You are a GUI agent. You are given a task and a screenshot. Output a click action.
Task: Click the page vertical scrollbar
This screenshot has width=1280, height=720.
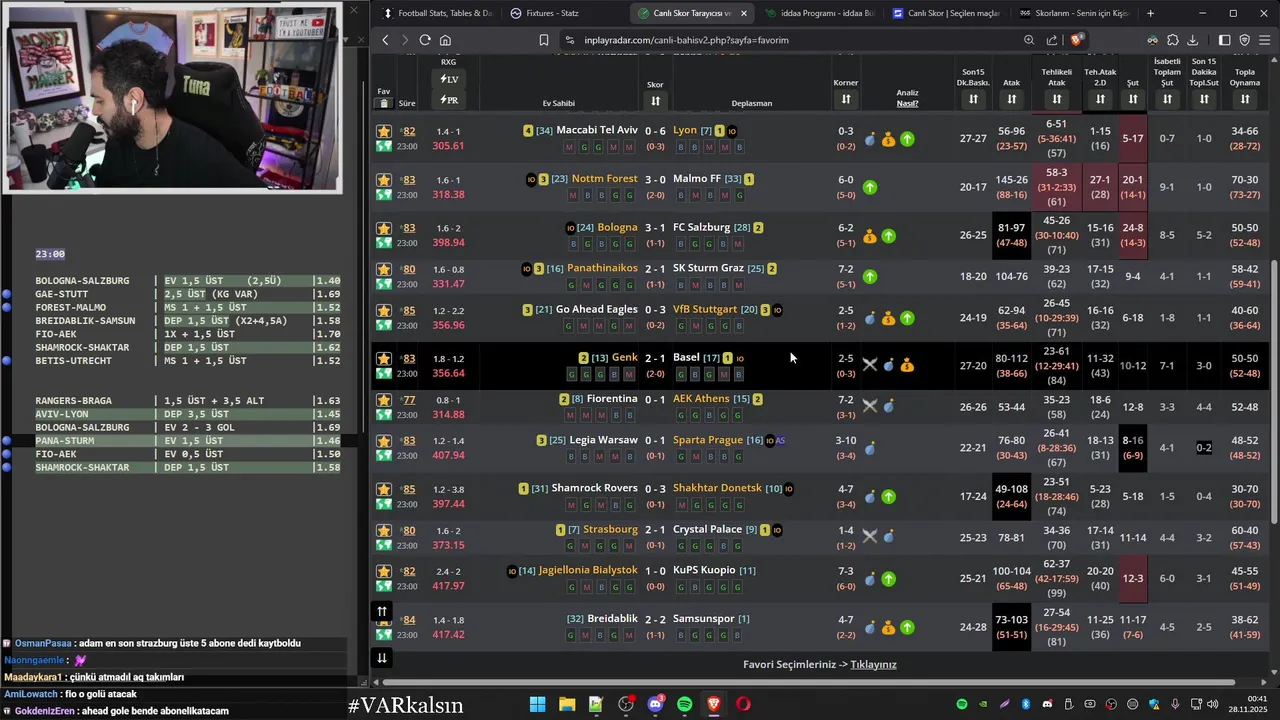click(x=1274, y=390)
